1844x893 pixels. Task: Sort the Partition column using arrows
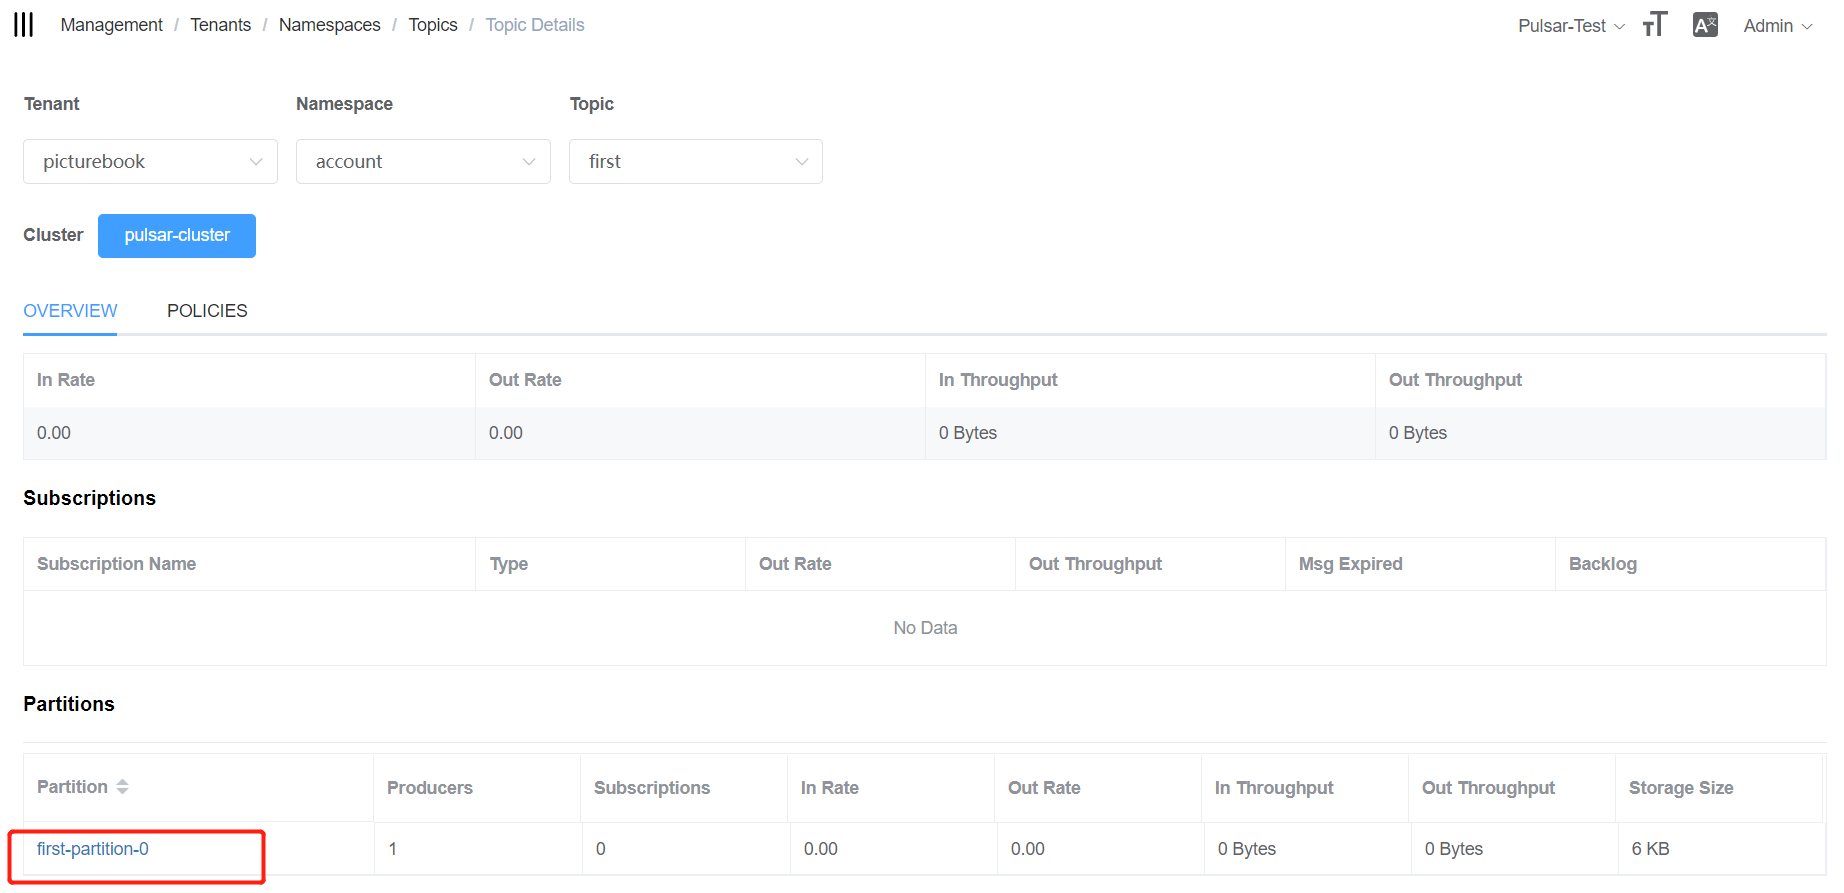click(x=122, y=787)
